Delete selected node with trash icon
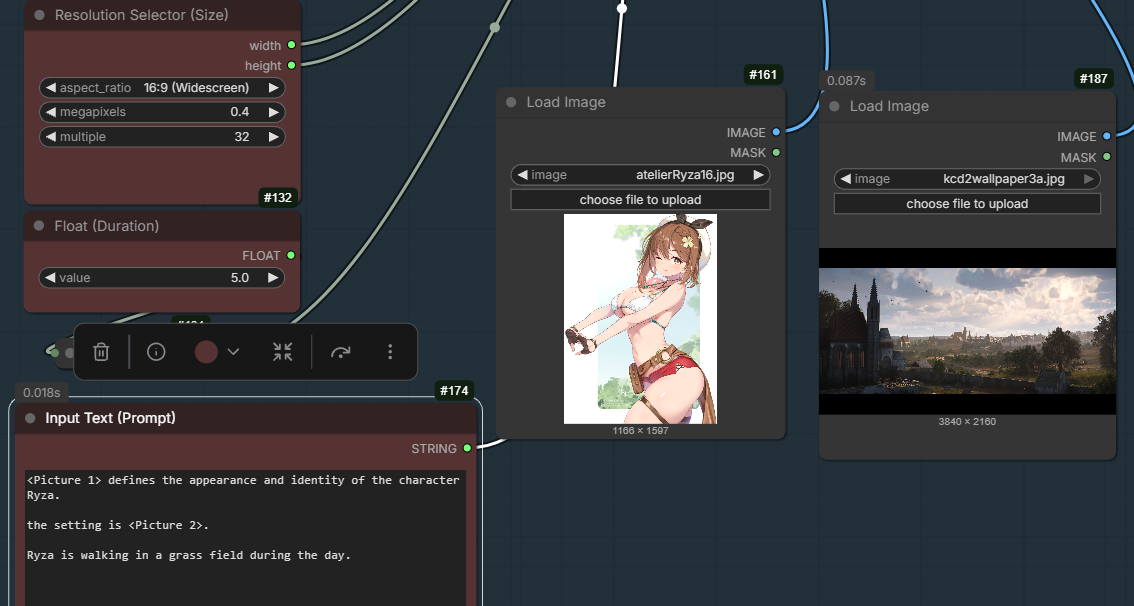 101,352
